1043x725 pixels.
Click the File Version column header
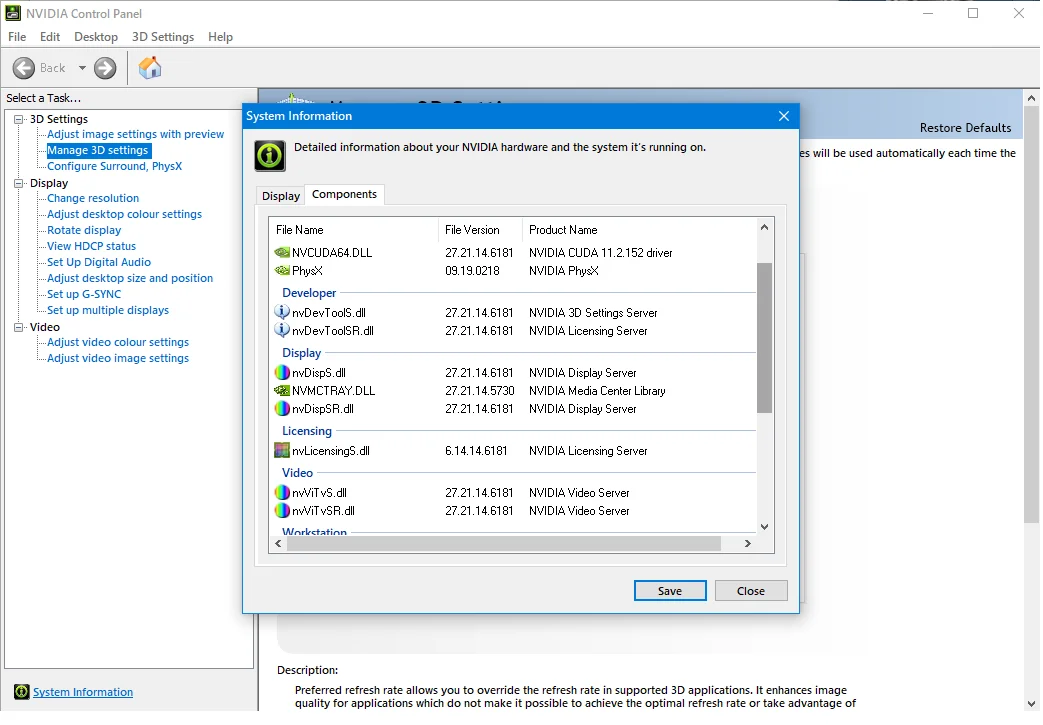[x=480, y=229]
